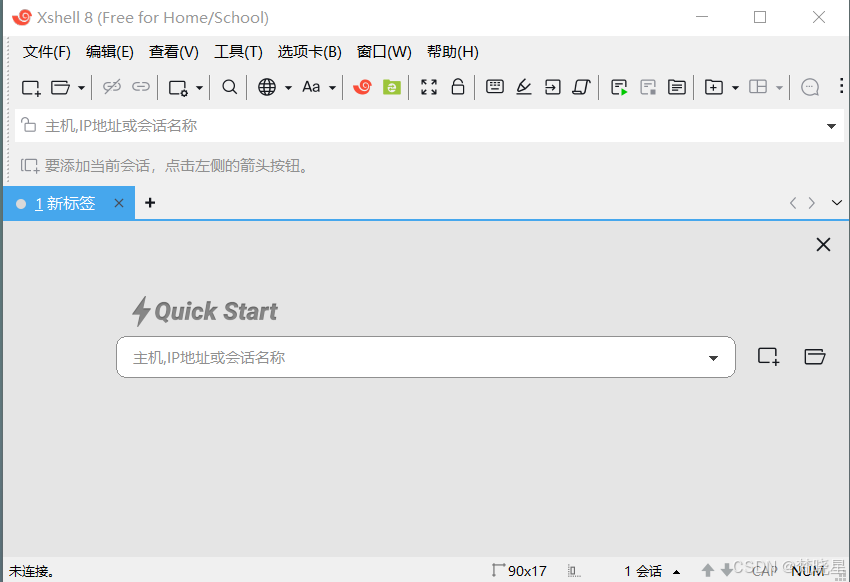Click the 90x17 terminal size in status bar
The height and width of the screenshot is (582, 850).
[x=527, y=571]
